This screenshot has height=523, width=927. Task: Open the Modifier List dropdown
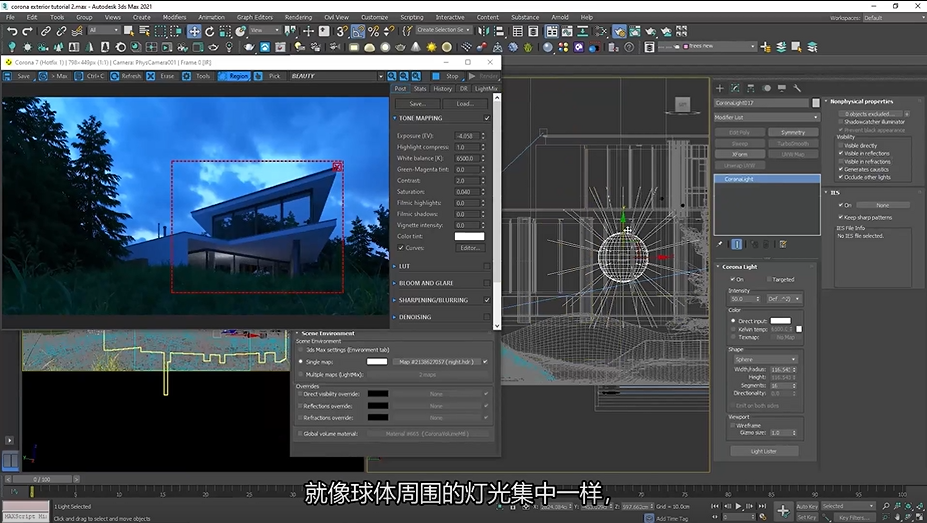click(767, 118)
